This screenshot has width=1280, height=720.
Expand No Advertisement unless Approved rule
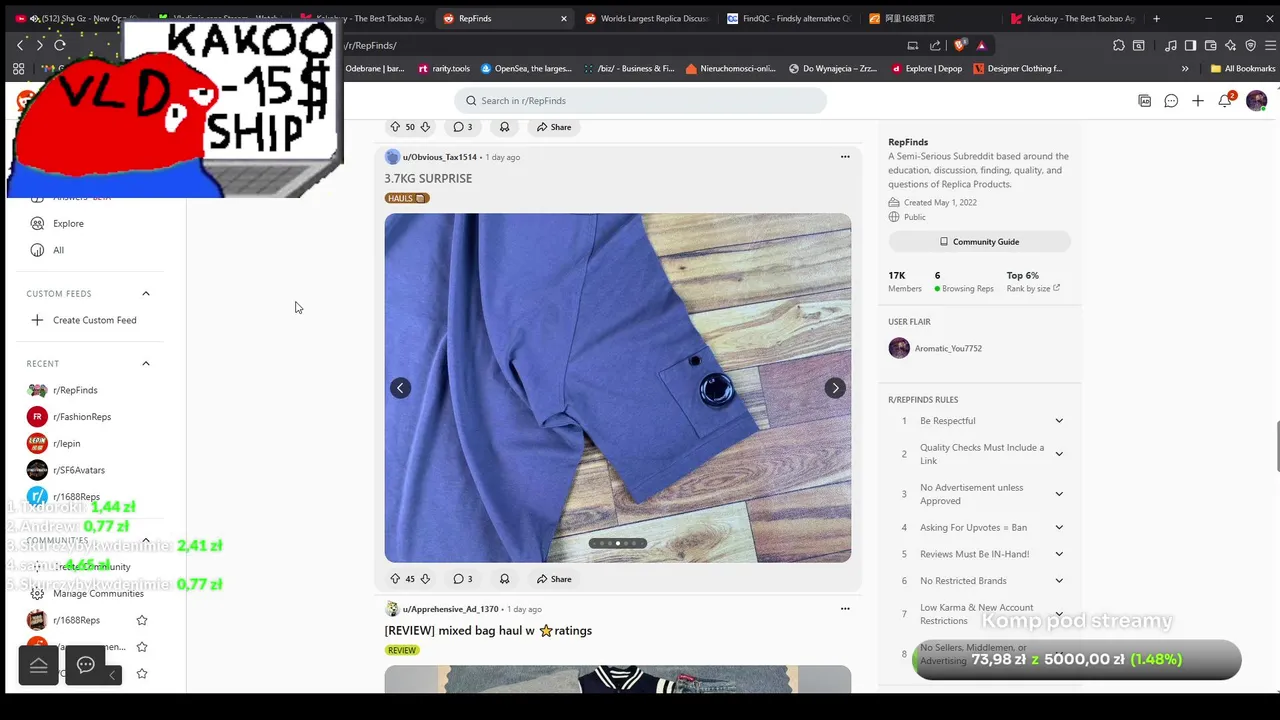[x=1059, y=494]
